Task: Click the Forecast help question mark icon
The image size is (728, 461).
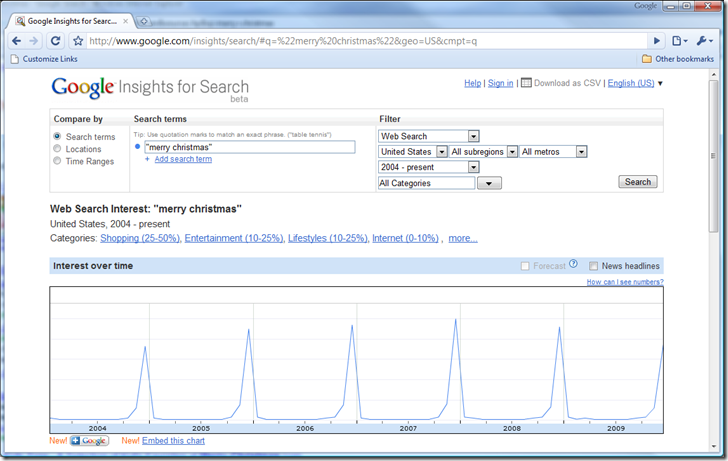Action: click(573, 264)
